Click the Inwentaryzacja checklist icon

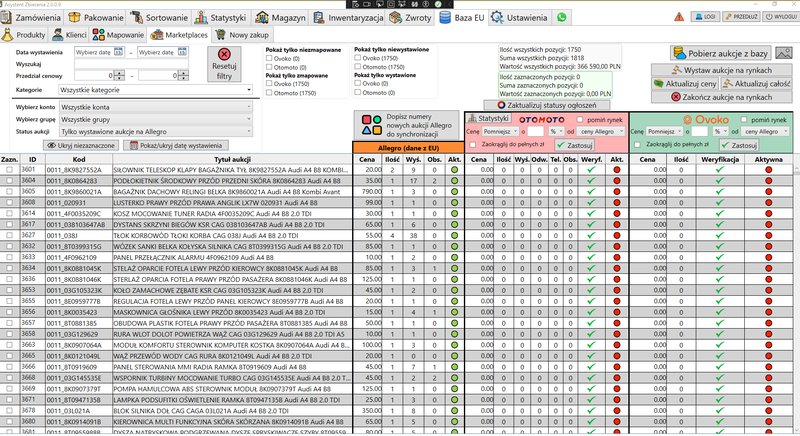pyautogui.click(x=318, y=17)
